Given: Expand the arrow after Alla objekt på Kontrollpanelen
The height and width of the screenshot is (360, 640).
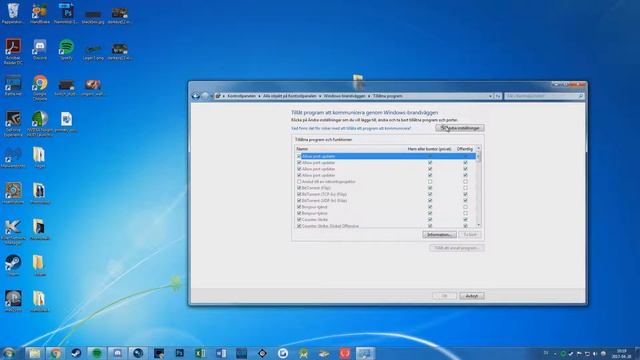Looking at the screenshot, I should tap(320, 96).
